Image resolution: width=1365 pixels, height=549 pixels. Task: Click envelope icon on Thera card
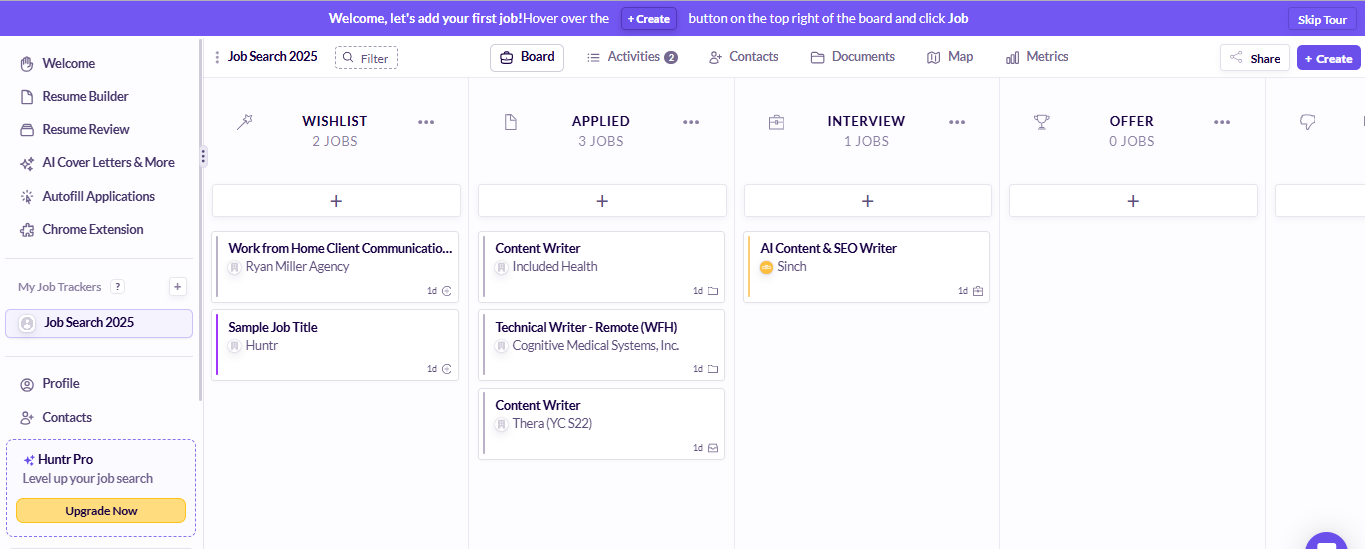pyautogui.click(x=713, y=448)
